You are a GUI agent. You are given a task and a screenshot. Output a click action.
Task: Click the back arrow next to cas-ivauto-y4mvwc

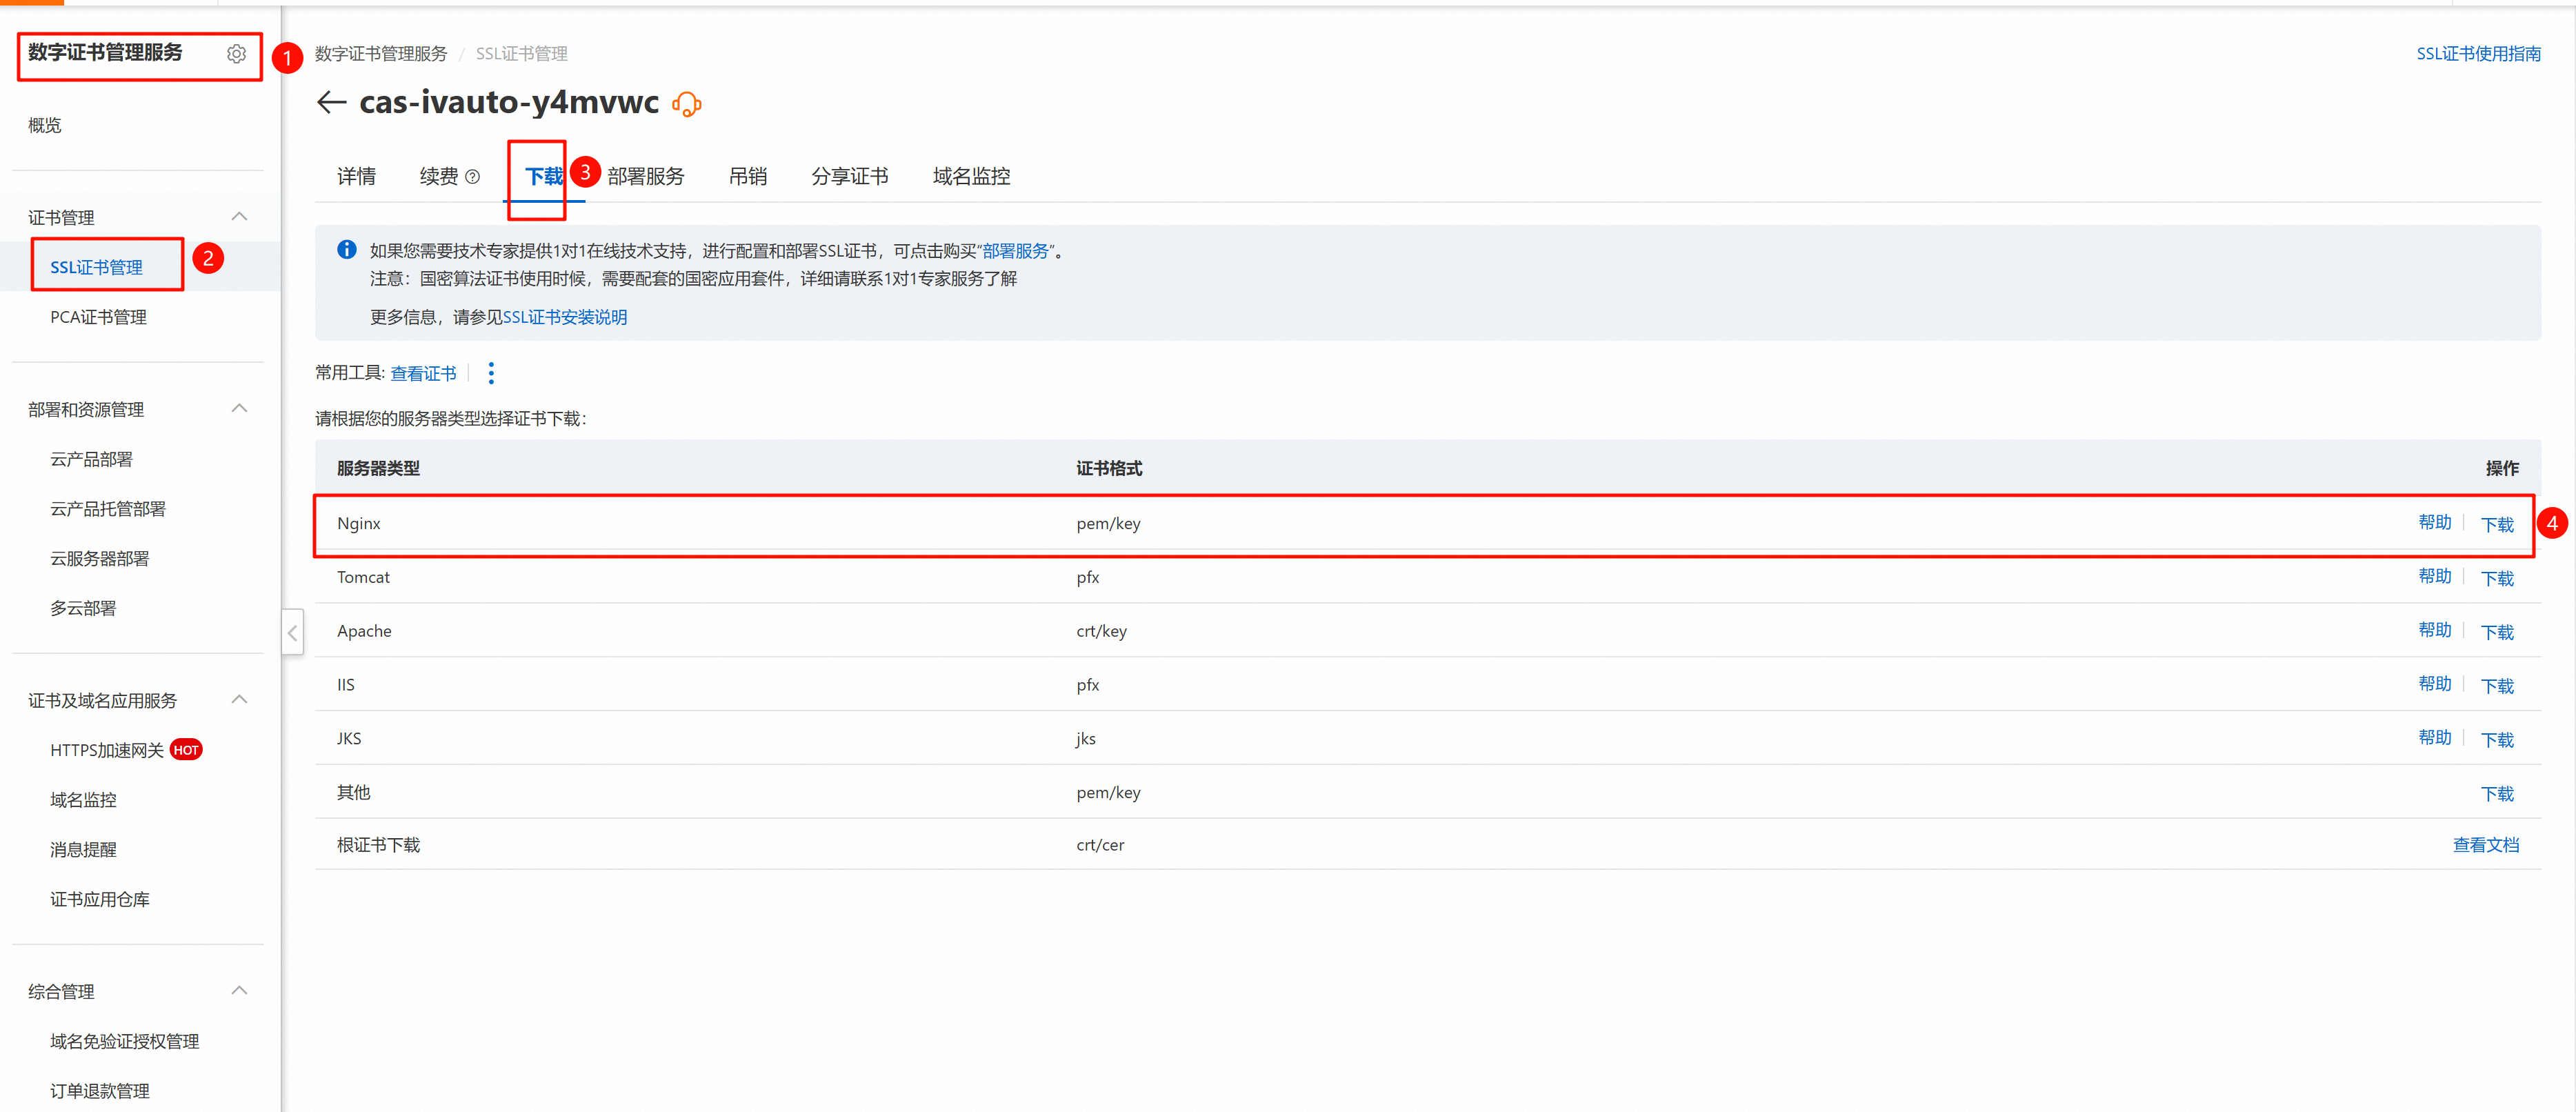click(x=331, y=102)
